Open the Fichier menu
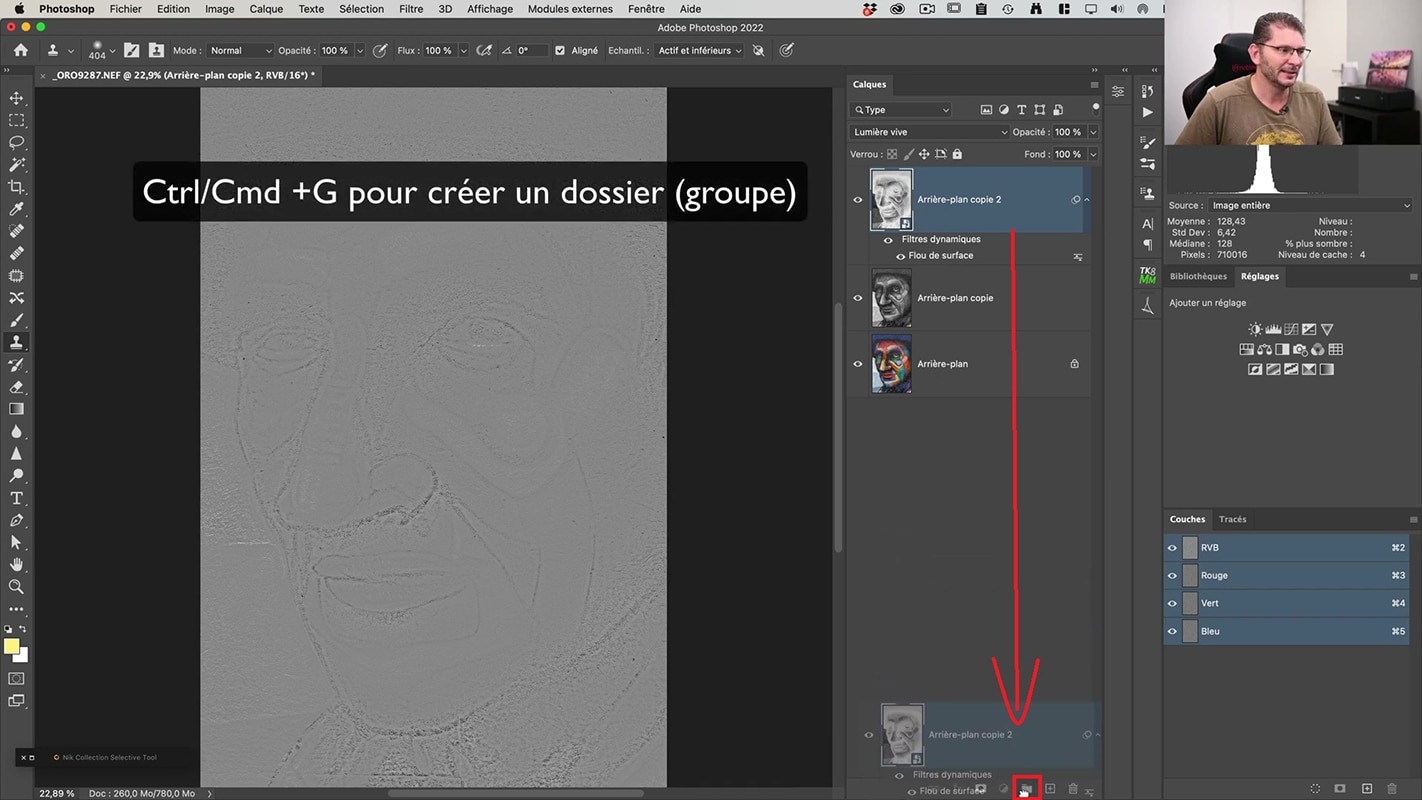 pyautogui.click(x=126, y=9)
